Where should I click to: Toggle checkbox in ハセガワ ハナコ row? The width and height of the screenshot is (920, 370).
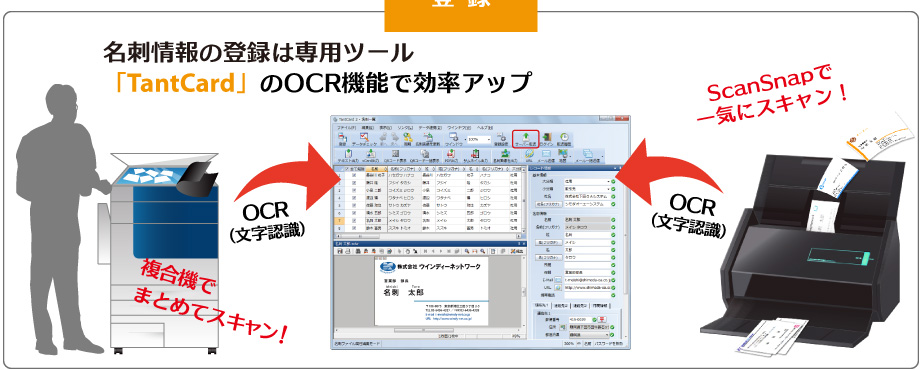(x=354, y=175)
